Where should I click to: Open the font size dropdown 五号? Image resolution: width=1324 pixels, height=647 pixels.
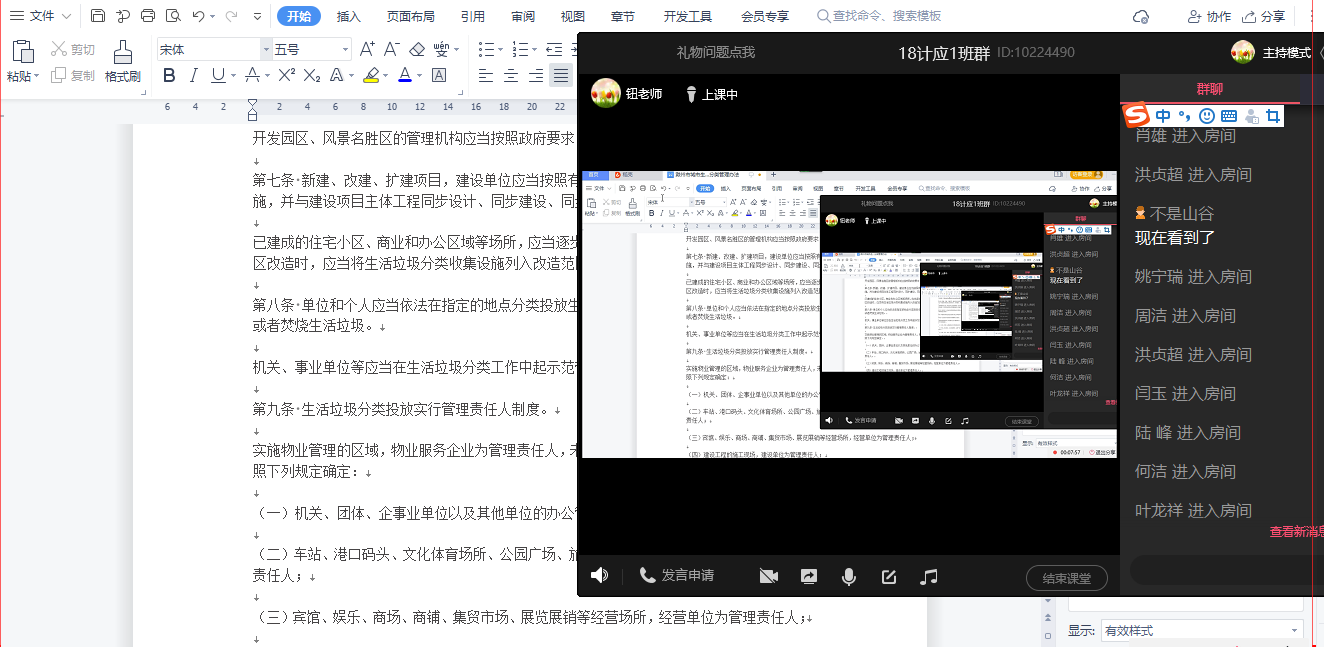click(x=345, y=49)
